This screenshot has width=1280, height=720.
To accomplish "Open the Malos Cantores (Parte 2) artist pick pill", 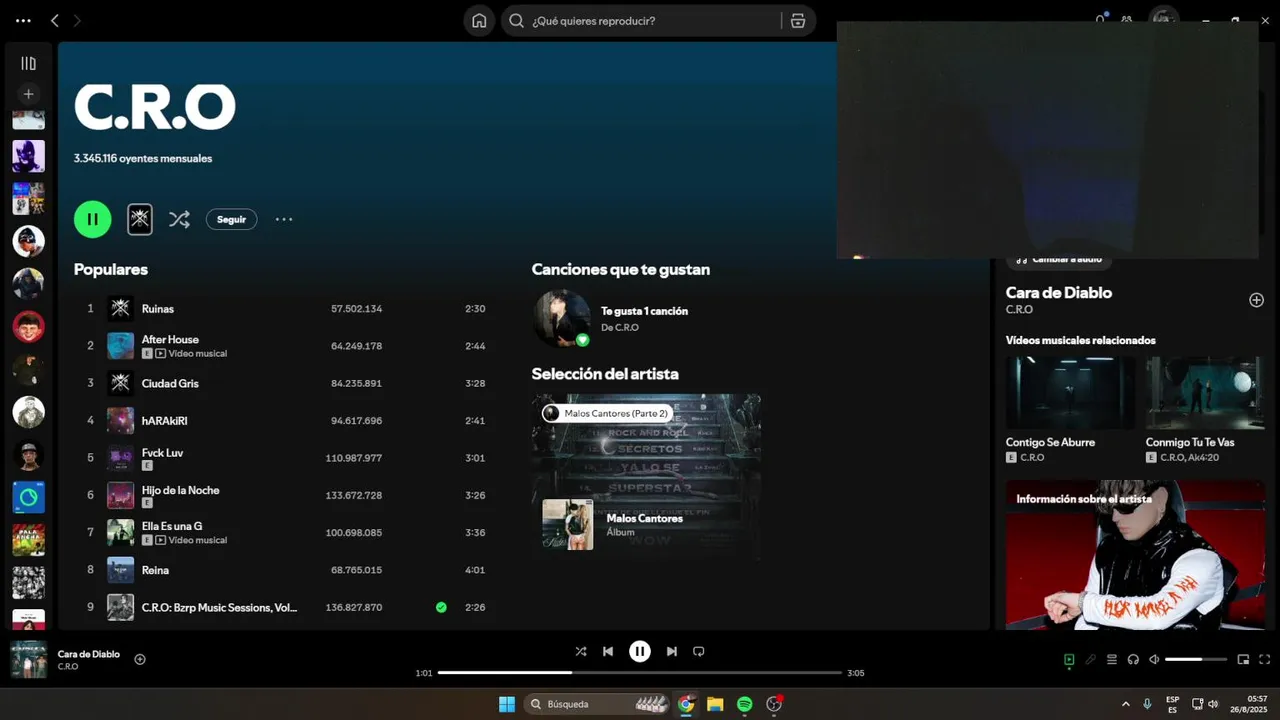I will [607, 413].
